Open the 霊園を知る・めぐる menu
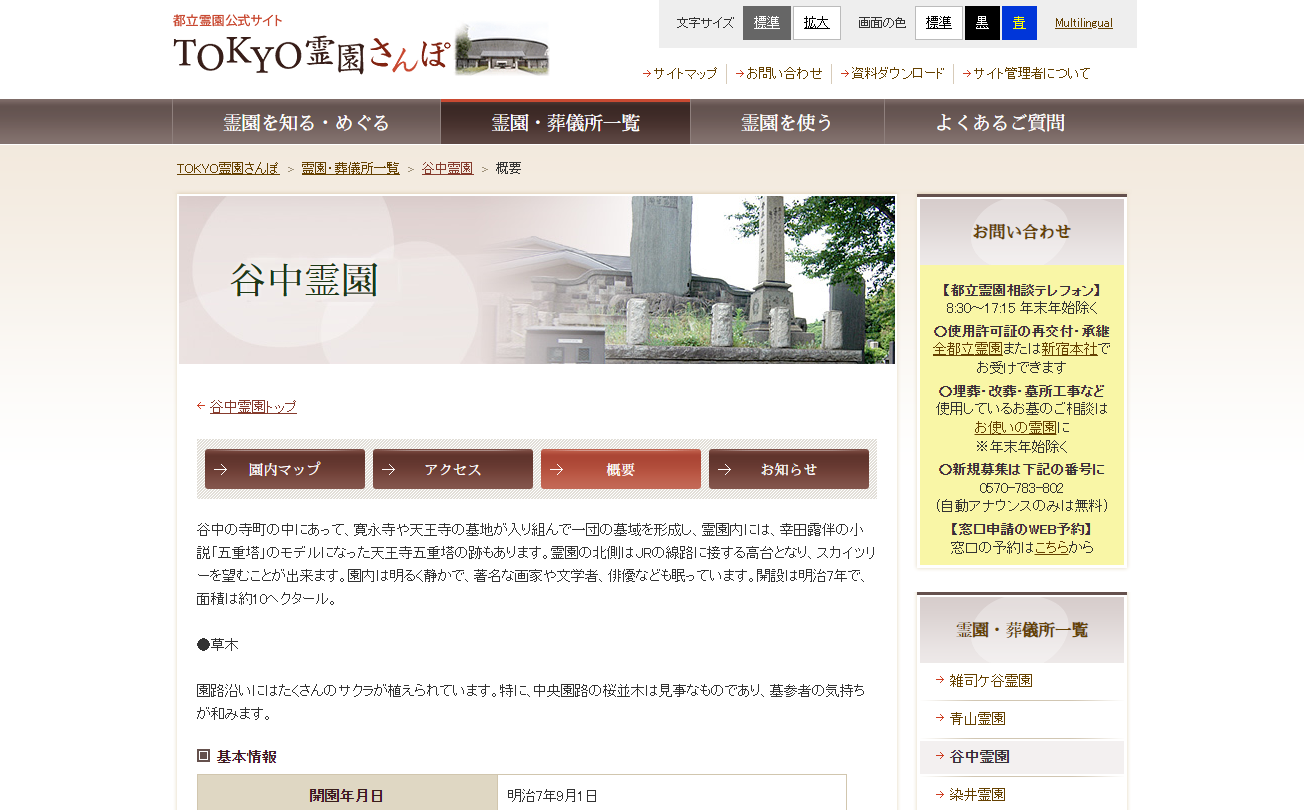The image size is (1304, 810). [x=306, y=123]
